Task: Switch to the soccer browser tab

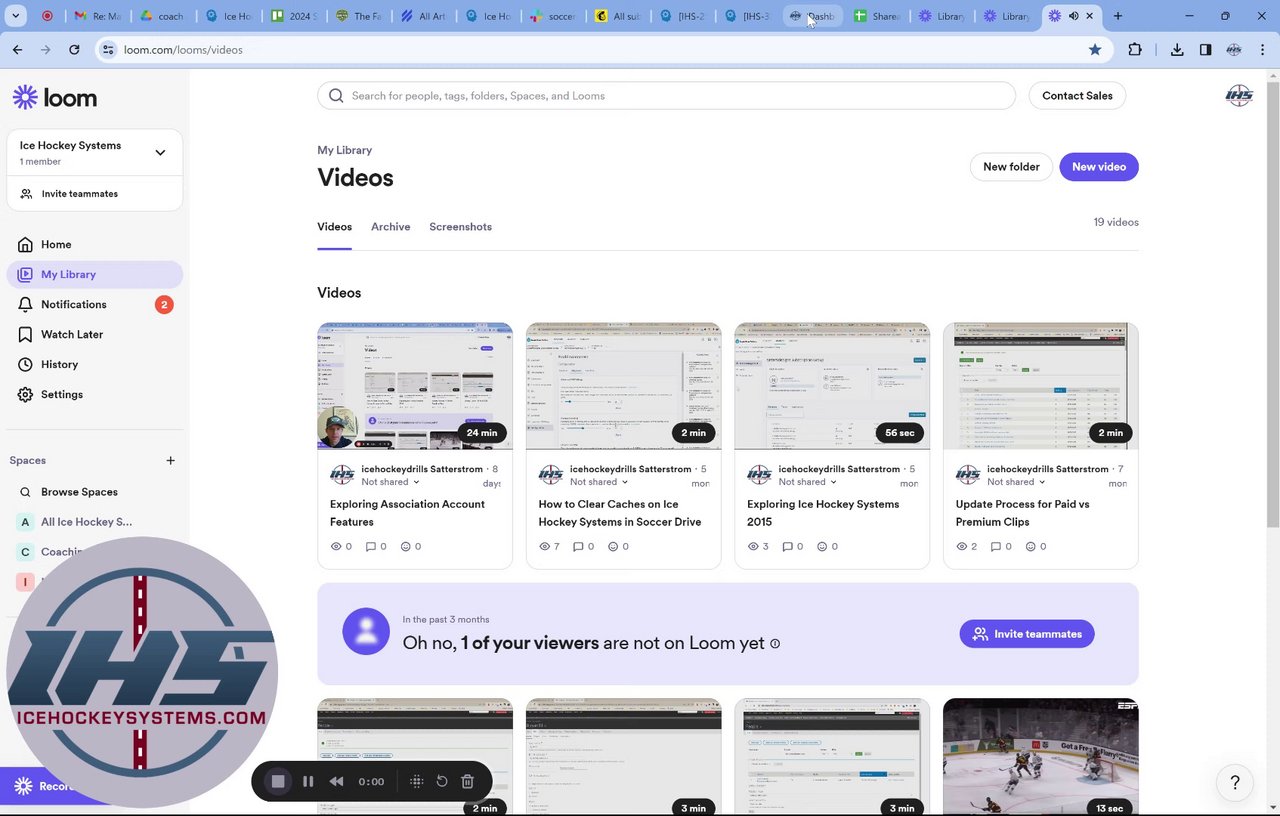Action: (x=553, y=16)
